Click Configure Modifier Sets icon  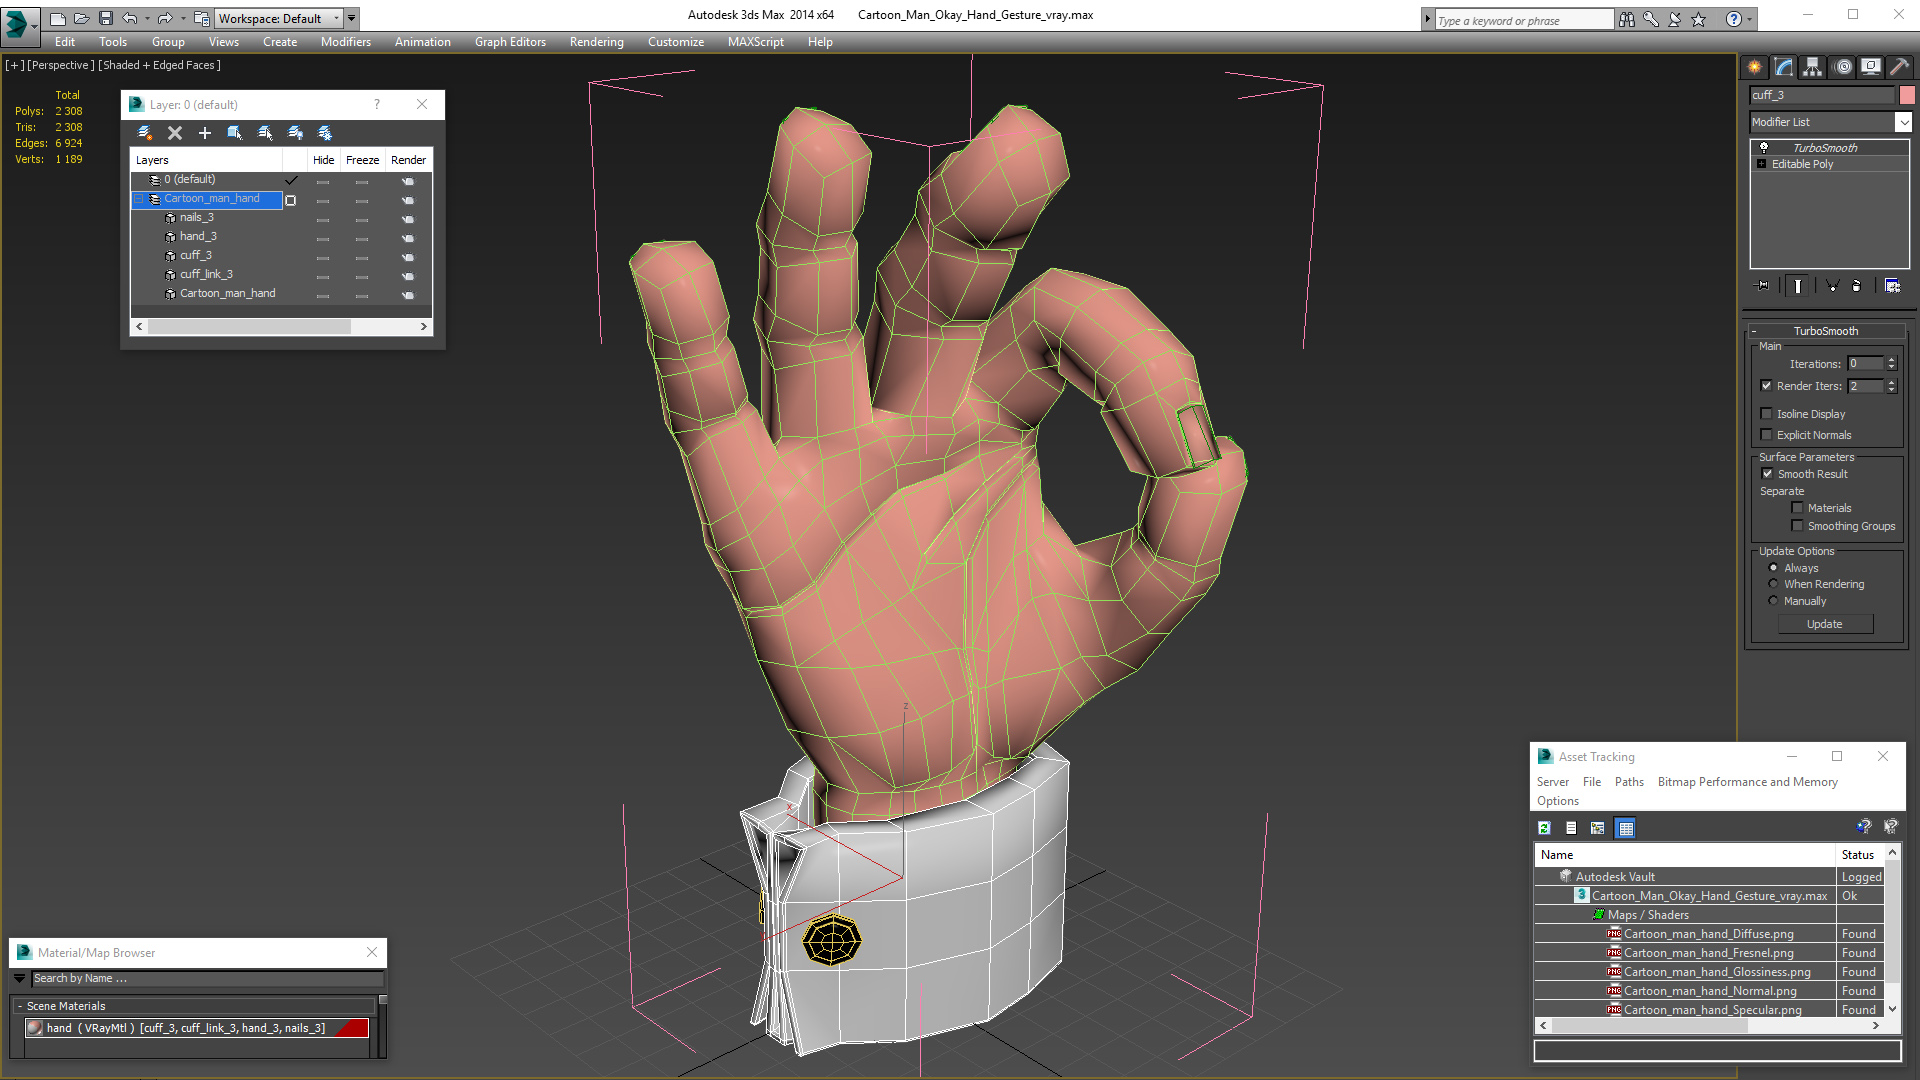[x=1892, y=286]
